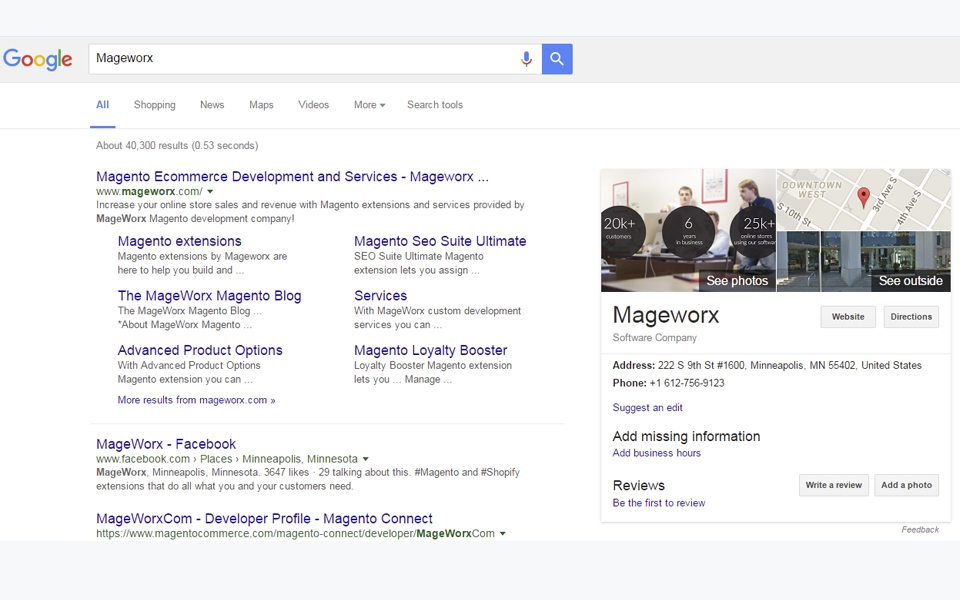Open the Videos tab
This screenshot has width=960, height=600.
[x=313, y=105]
